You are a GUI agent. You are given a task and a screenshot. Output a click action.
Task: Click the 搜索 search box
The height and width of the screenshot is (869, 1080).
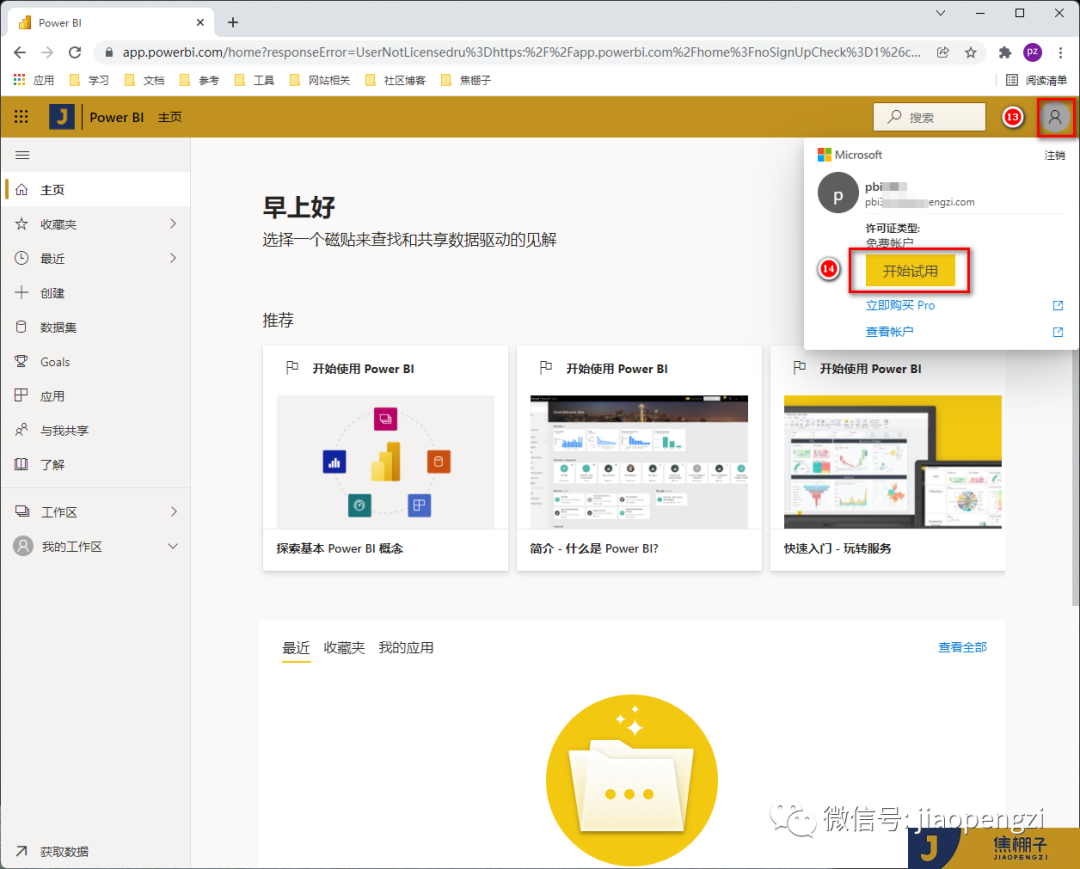(x=929, y=117)
